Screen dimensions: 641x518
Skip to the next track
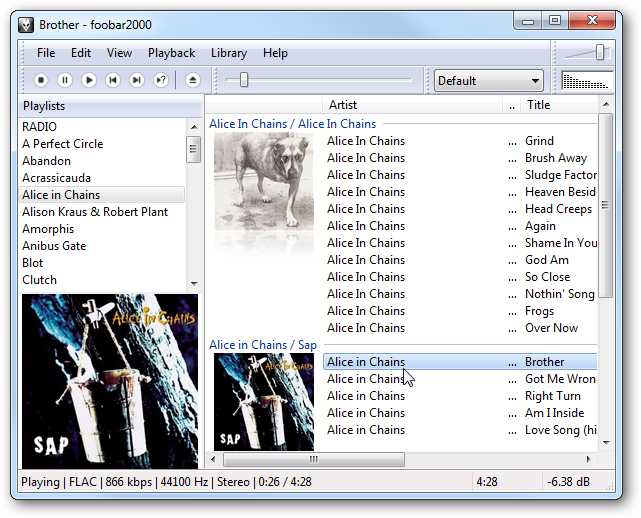tap(137, 80)
